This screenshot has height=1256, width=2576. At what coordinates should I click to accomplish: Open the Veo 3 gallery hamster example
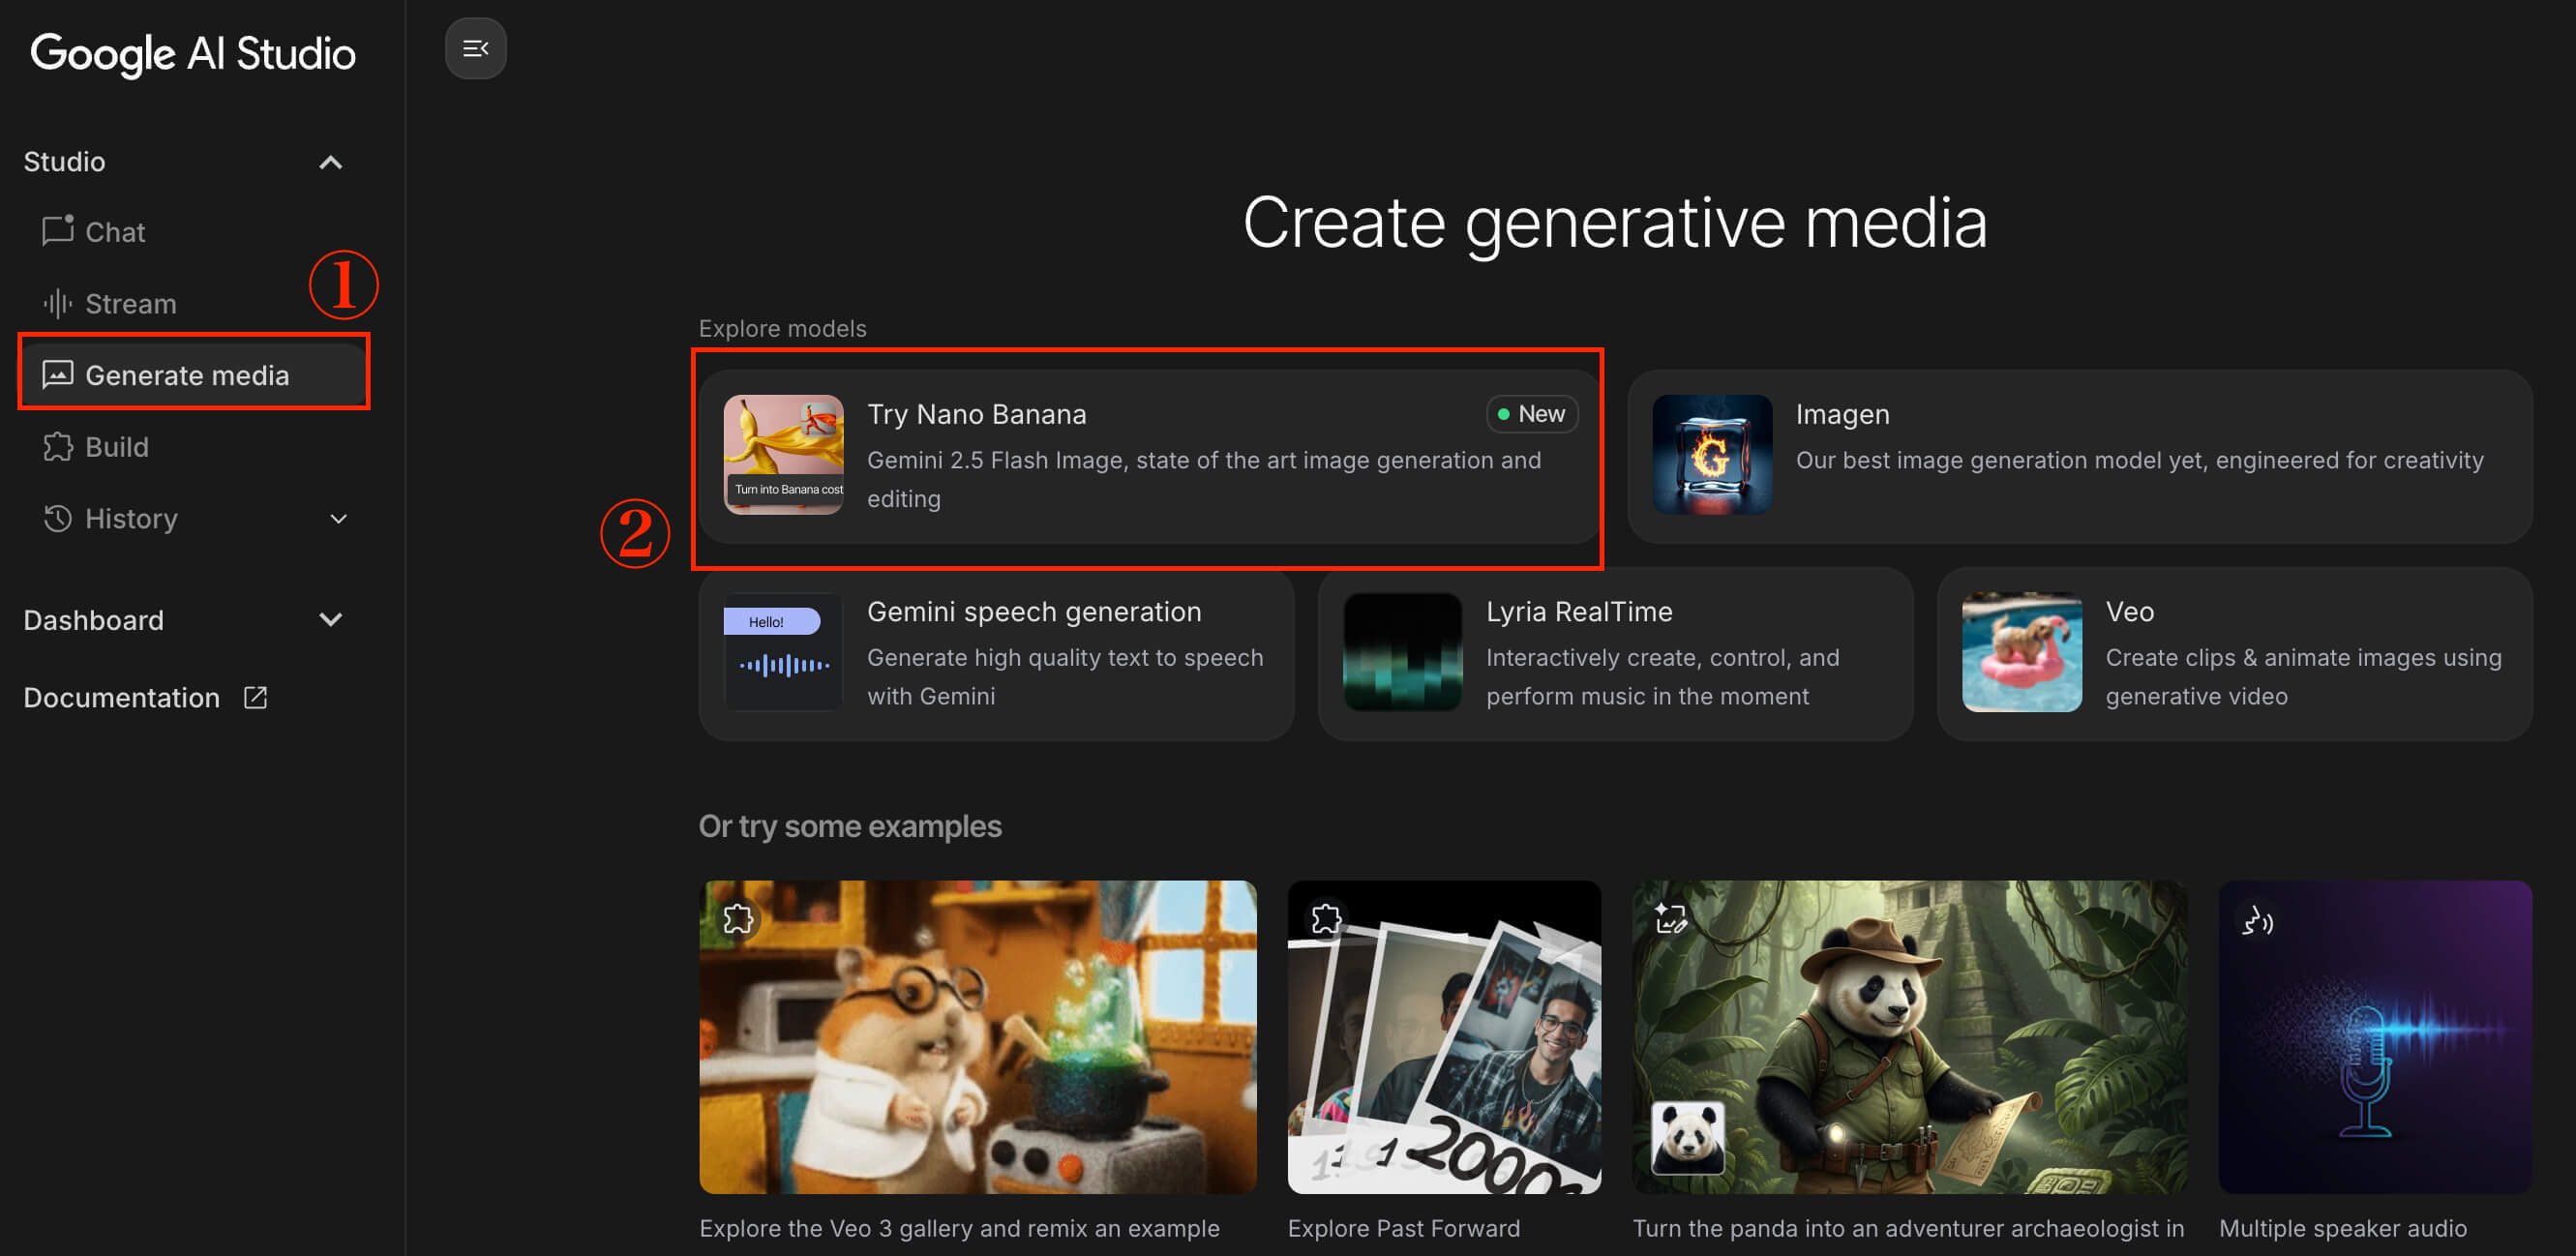point(977,1036)
